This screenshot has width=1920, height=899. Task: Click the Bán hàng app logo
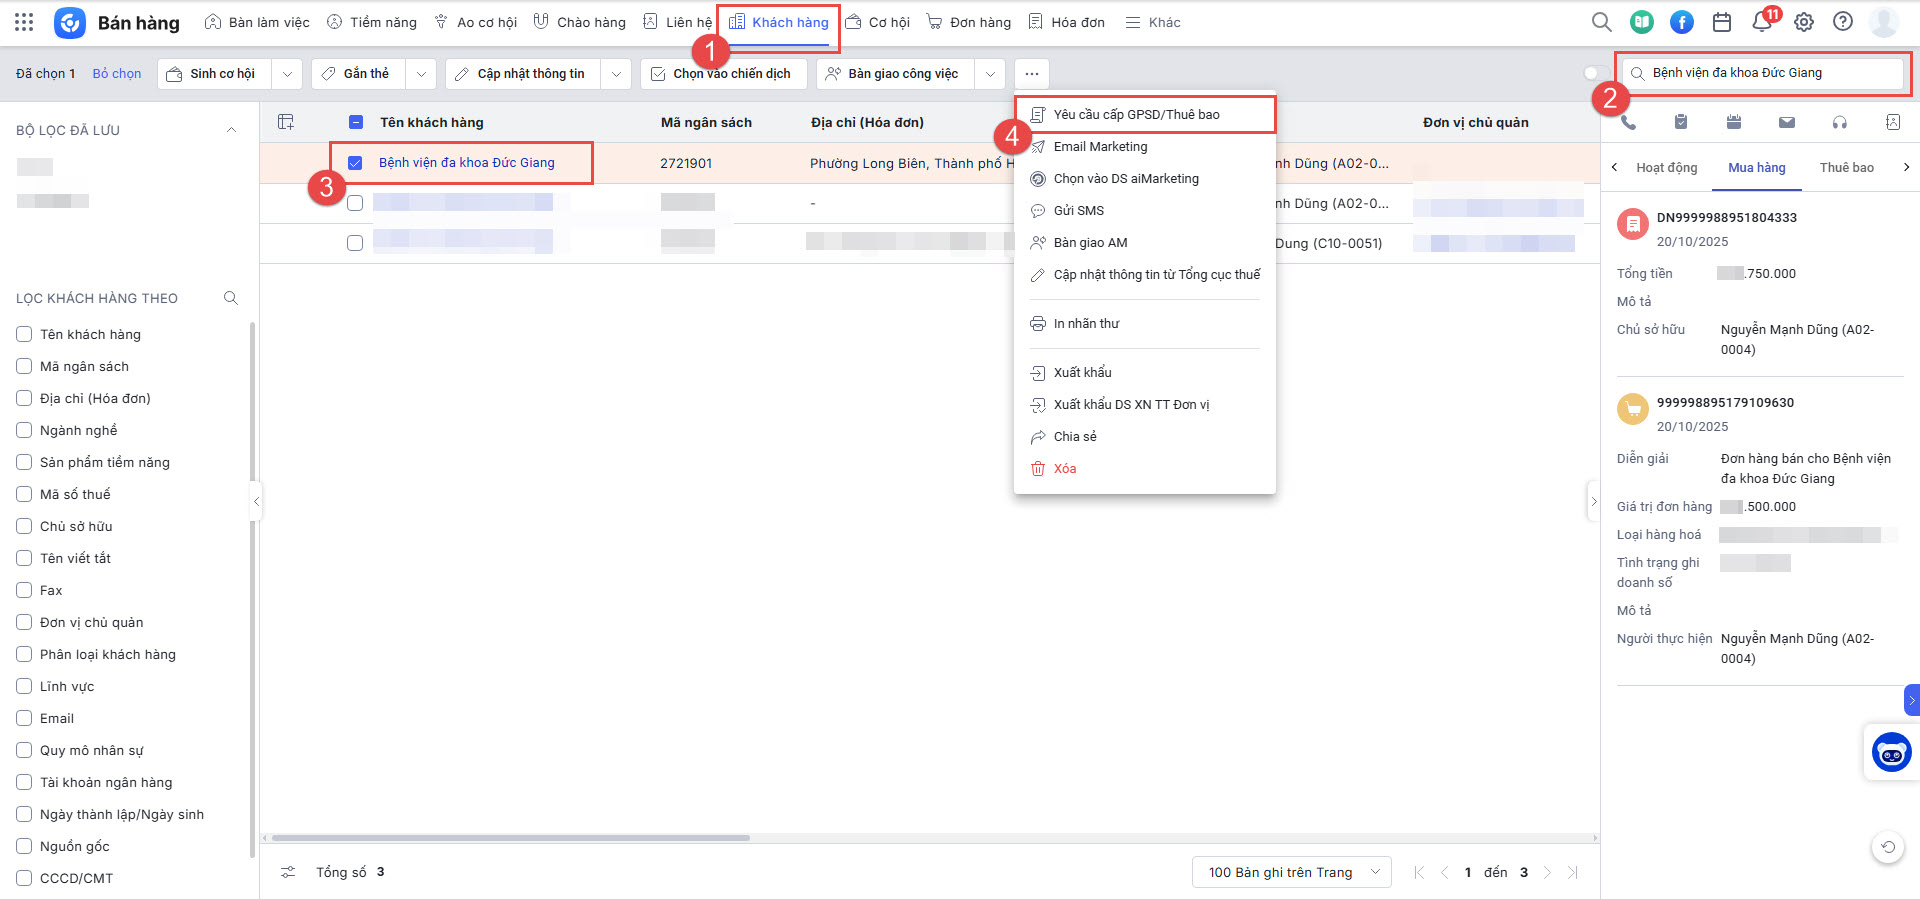click(x=69, y=22)
